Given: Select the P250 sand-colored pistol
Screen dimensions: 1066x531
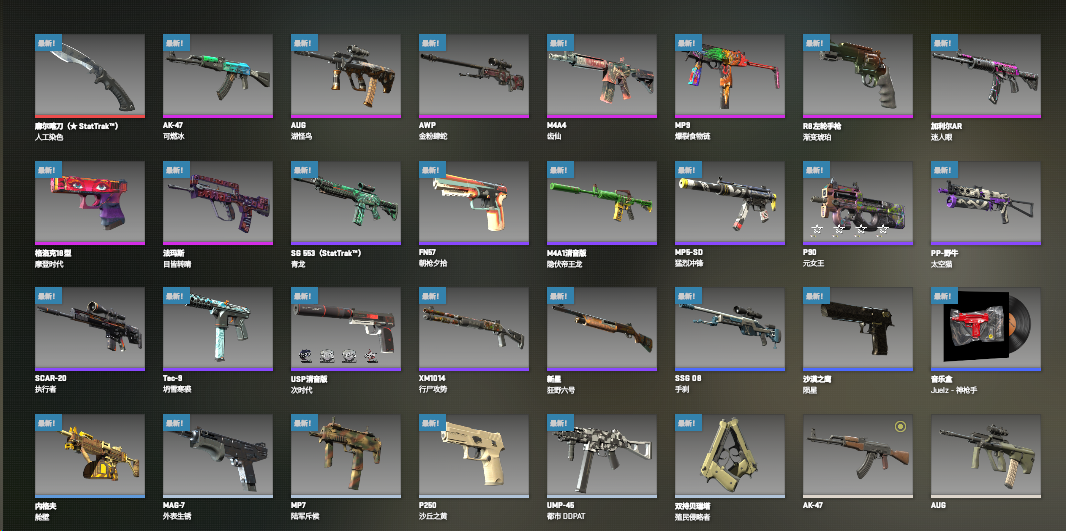Looking at the screenshot, I should coord(474,456).
